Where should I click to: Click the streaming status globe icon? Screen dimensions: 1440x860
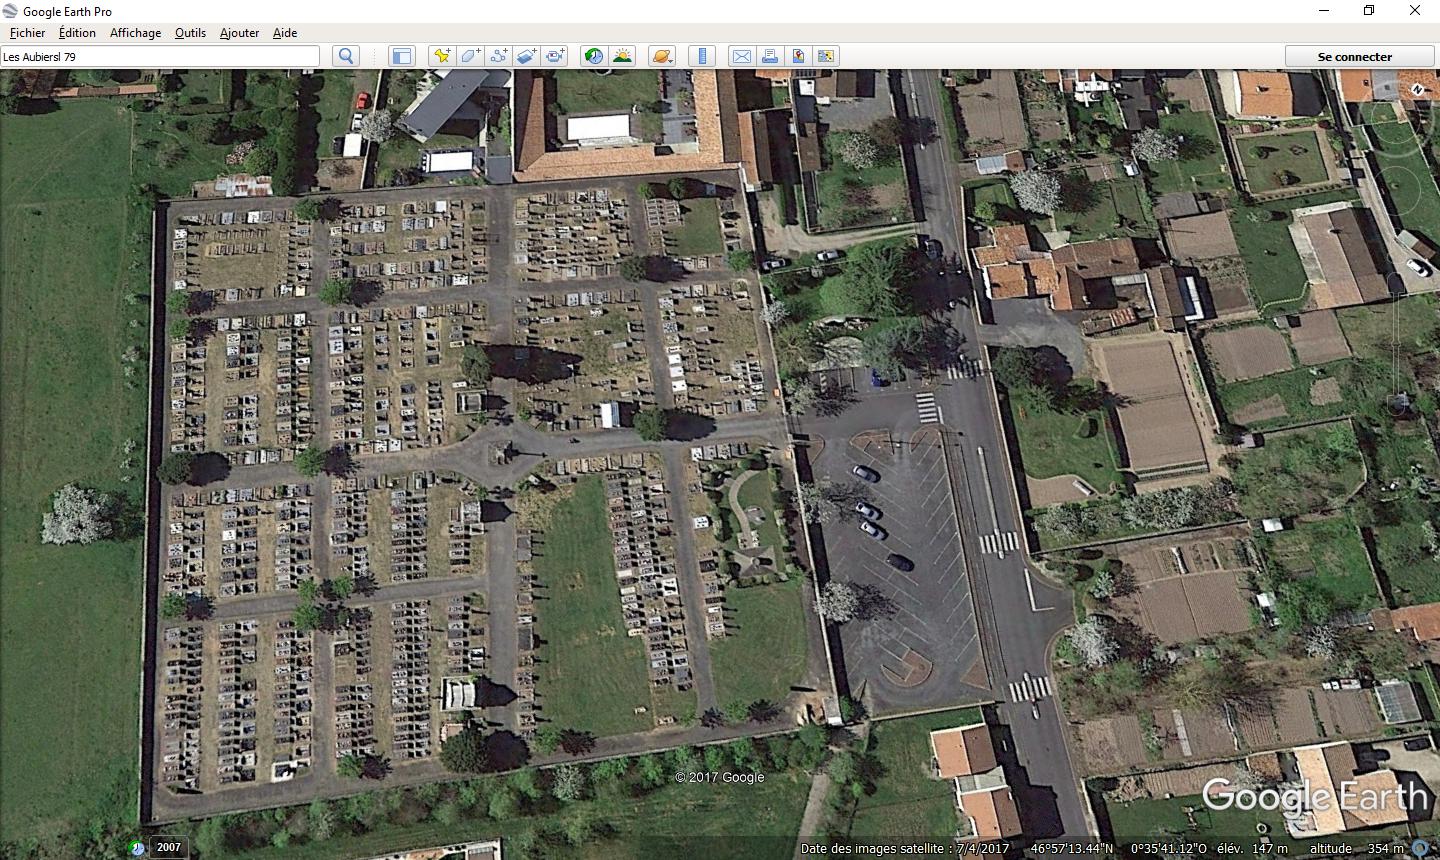tap(1421, 848)
